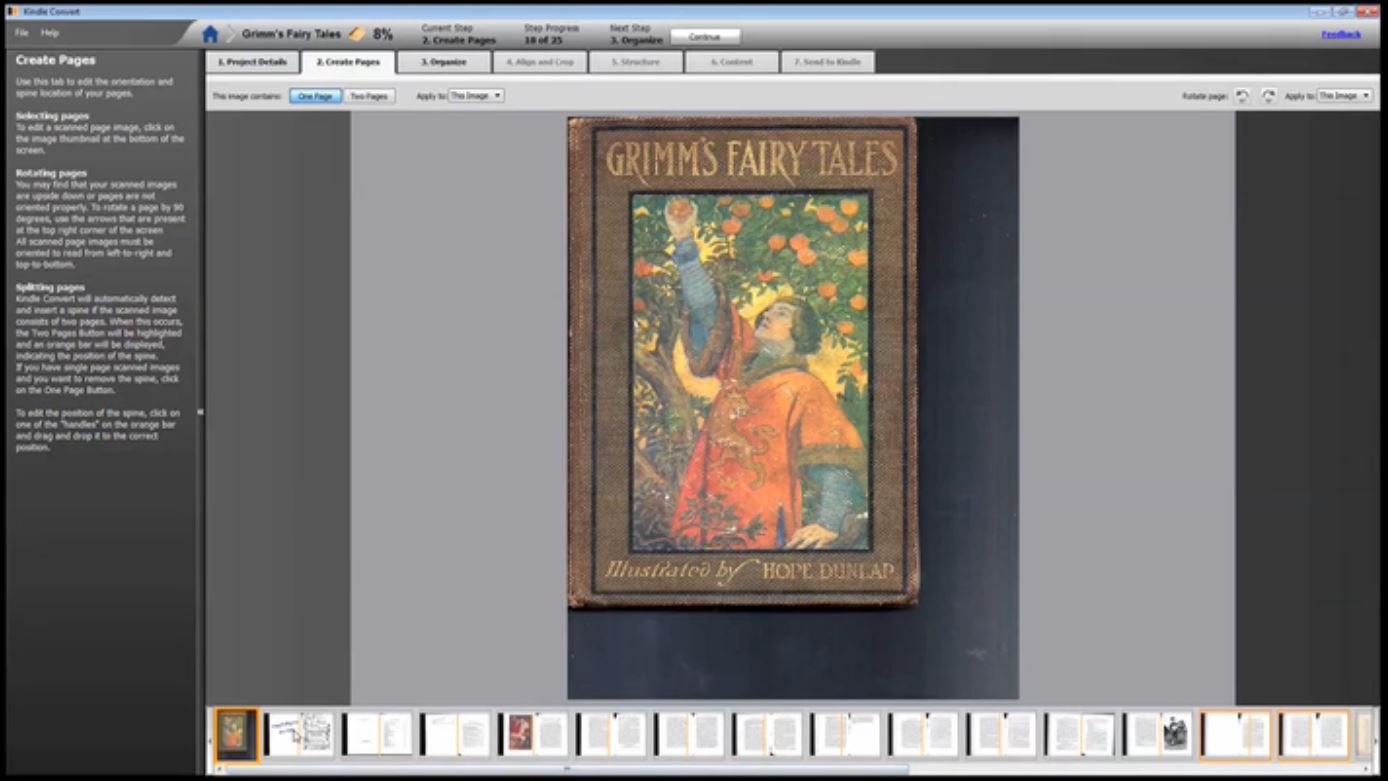1388x781 pixels.
Task: Click the Kindle Convert title bar icon
Action: click(12, 11)
